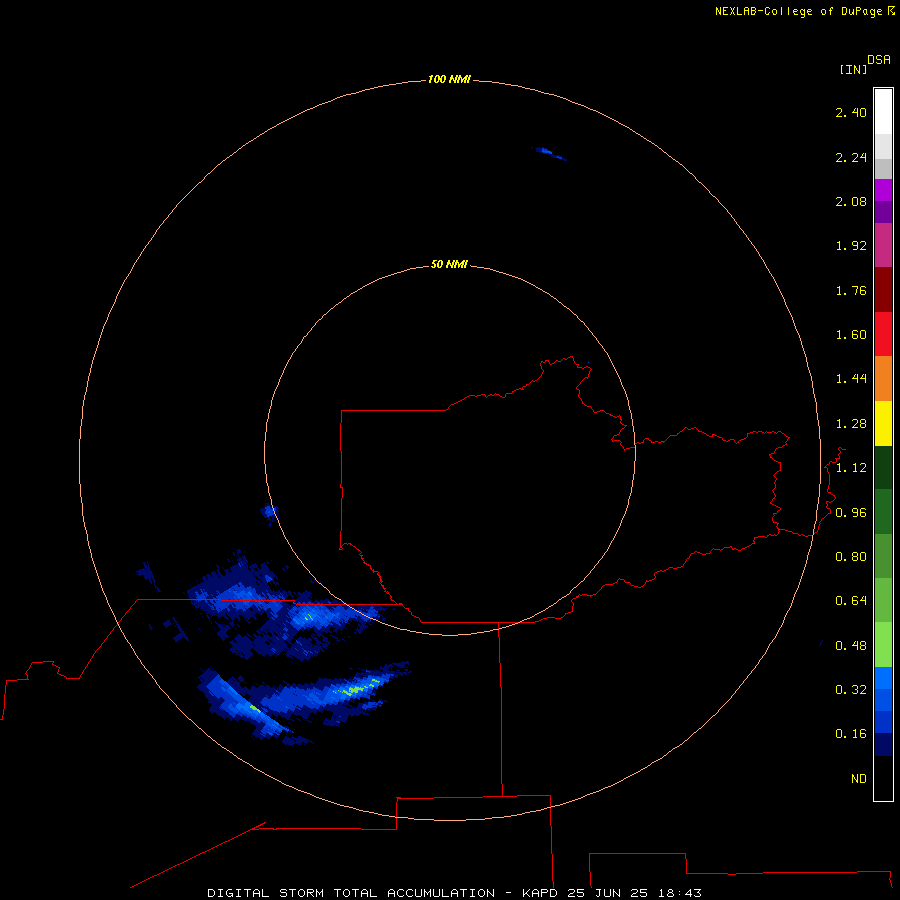Click the 50 NMI range ring label
The width and height of the screenshot is (900, 900).
(x=449, y=264)
